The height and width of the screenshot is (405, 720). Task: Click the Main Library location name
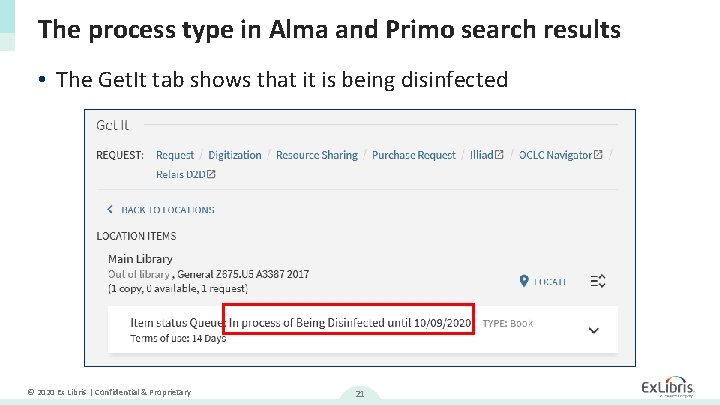click(140, 259)
